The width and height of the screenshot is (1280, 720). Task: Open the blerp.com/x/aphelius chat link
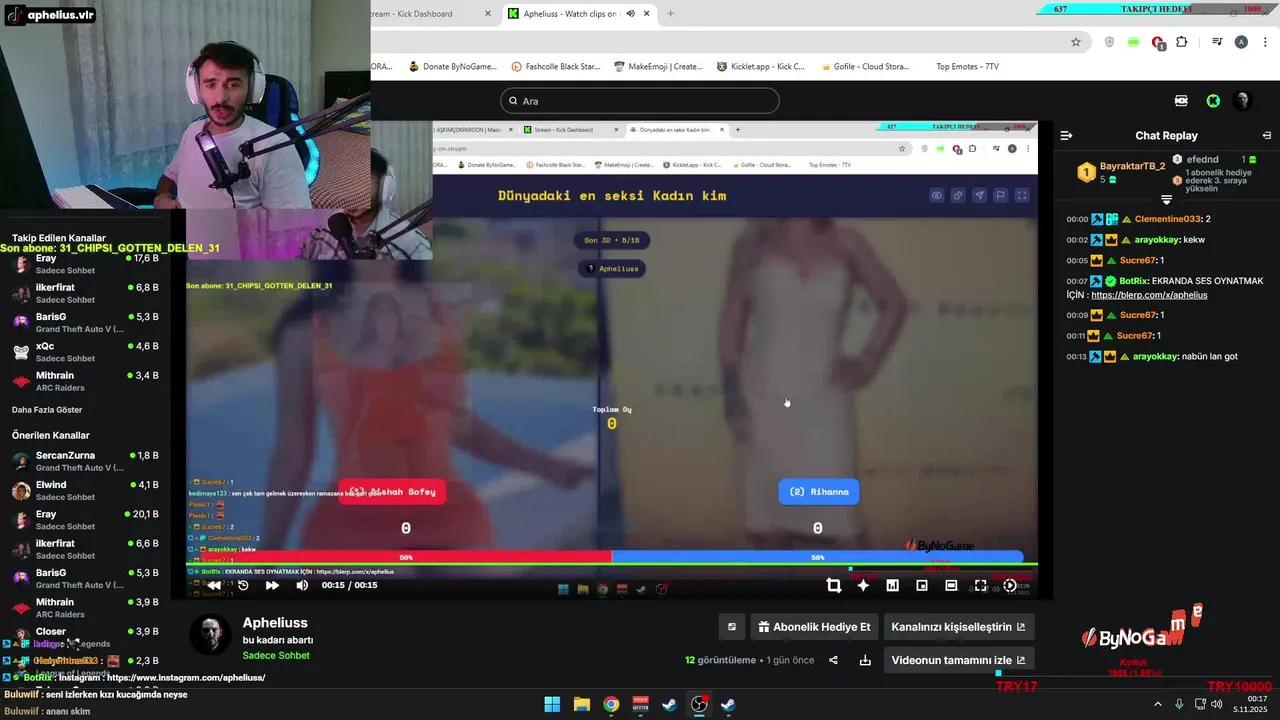click(1149, 295)
